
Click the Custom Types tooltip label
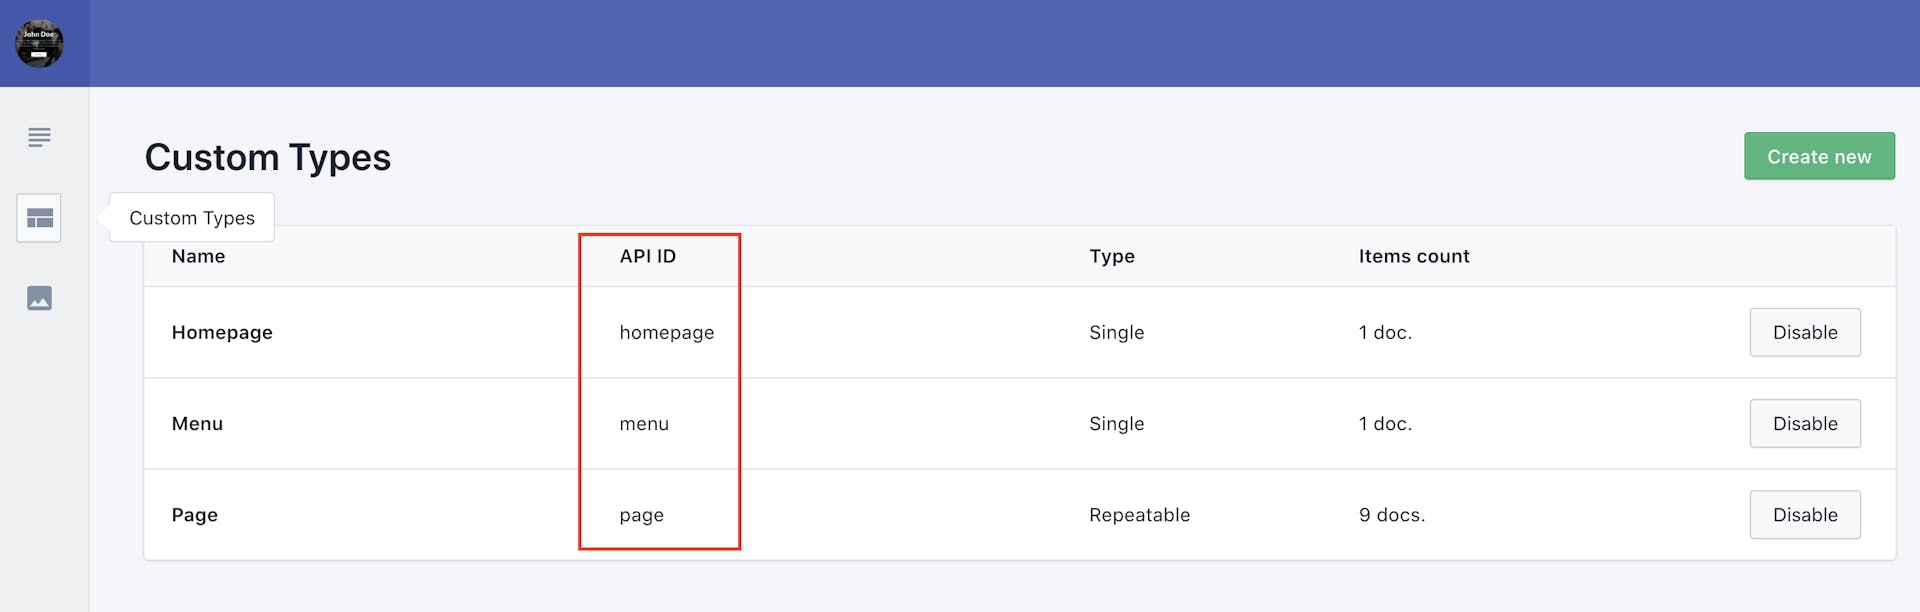click(192, 218)
